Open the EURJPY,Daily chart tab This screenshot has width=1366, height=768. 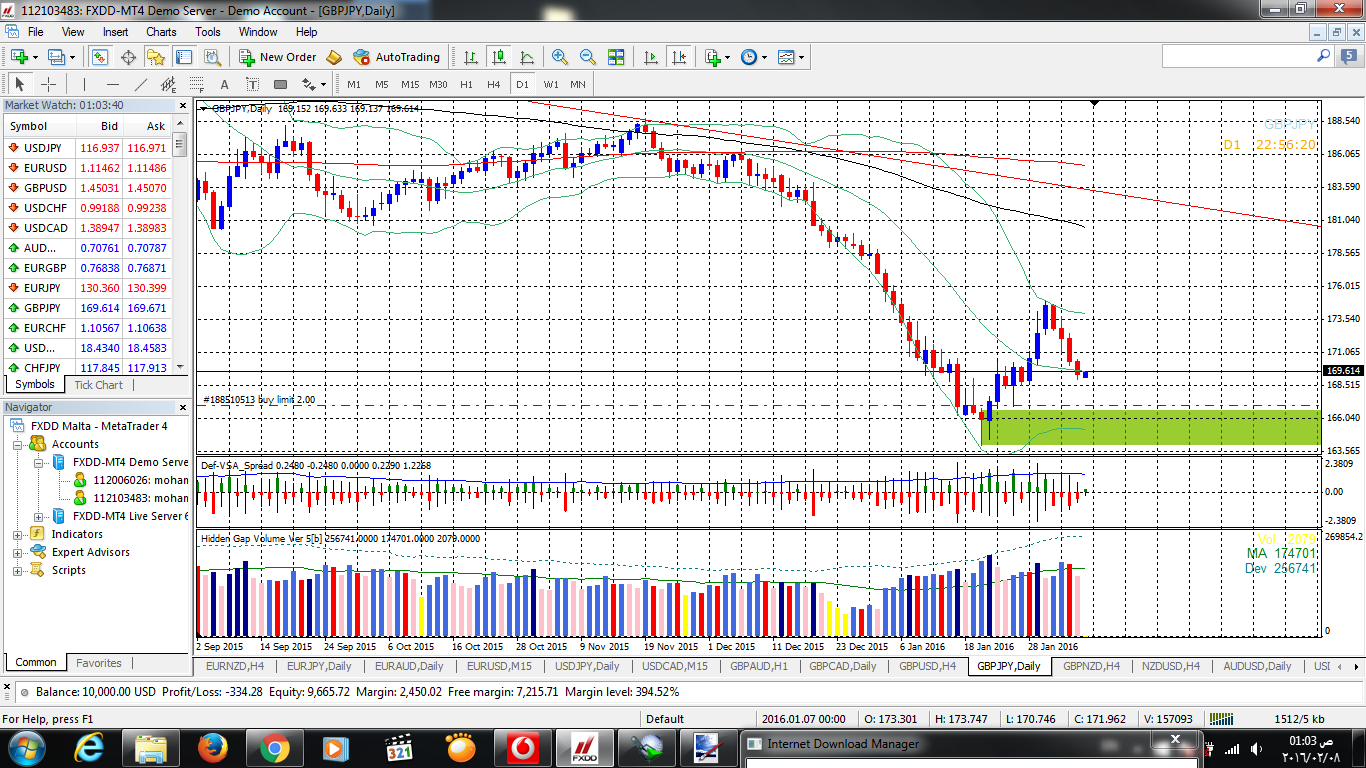(319, 666)
